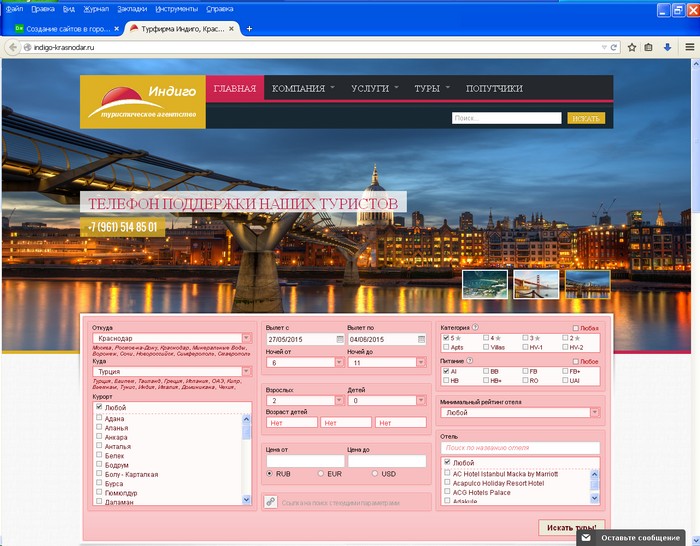
Task: Check the Анталья resort checkbox
Action: [x=99, y=446]
